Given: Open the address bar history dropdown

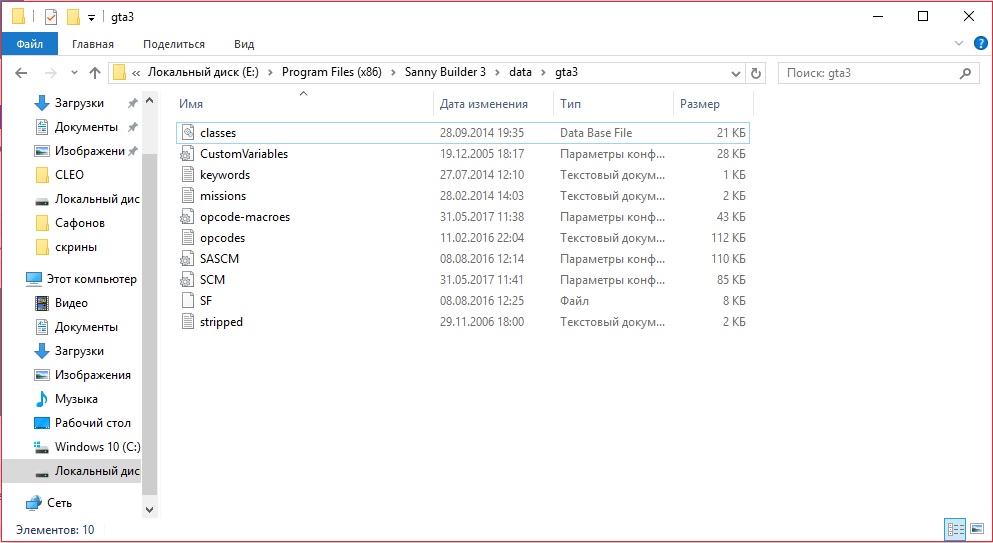Looking at the screenshot, I should (736, 73).
